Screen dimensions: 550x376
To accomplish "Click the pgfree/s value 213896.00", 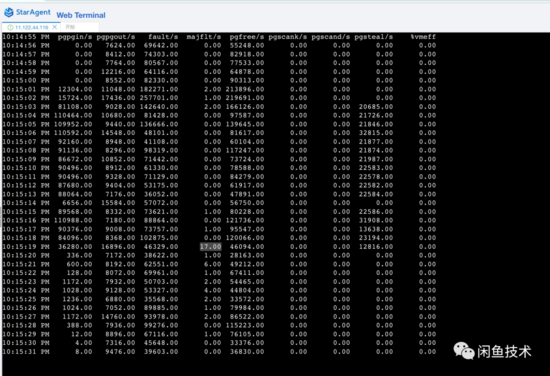I will tap(245, 89).
